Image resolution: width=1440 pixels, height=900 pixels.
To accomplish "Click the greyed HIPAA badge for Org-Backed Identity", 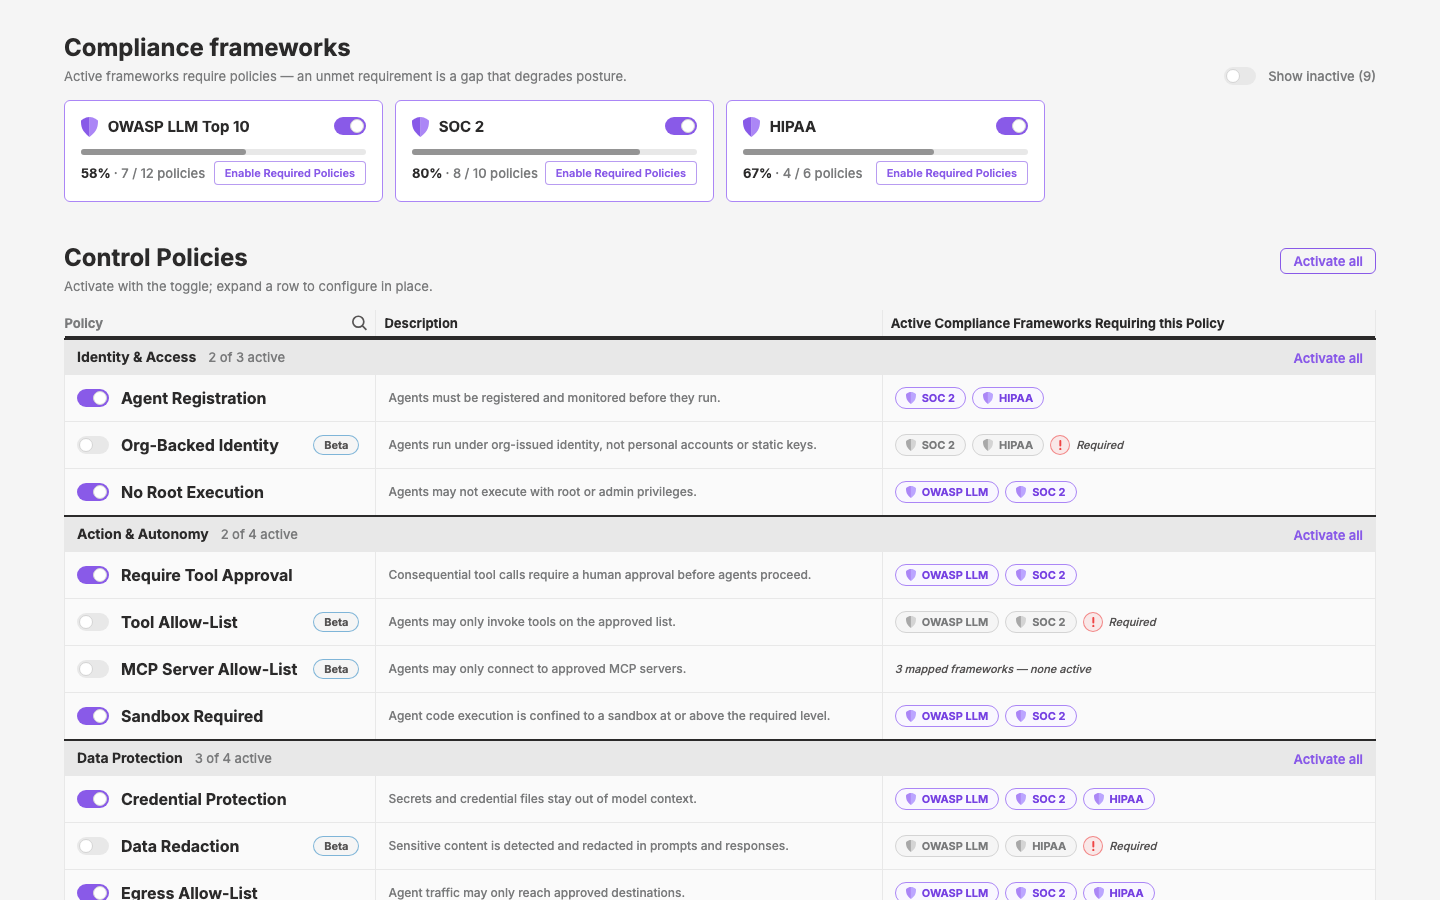I will coord(1008,445).
